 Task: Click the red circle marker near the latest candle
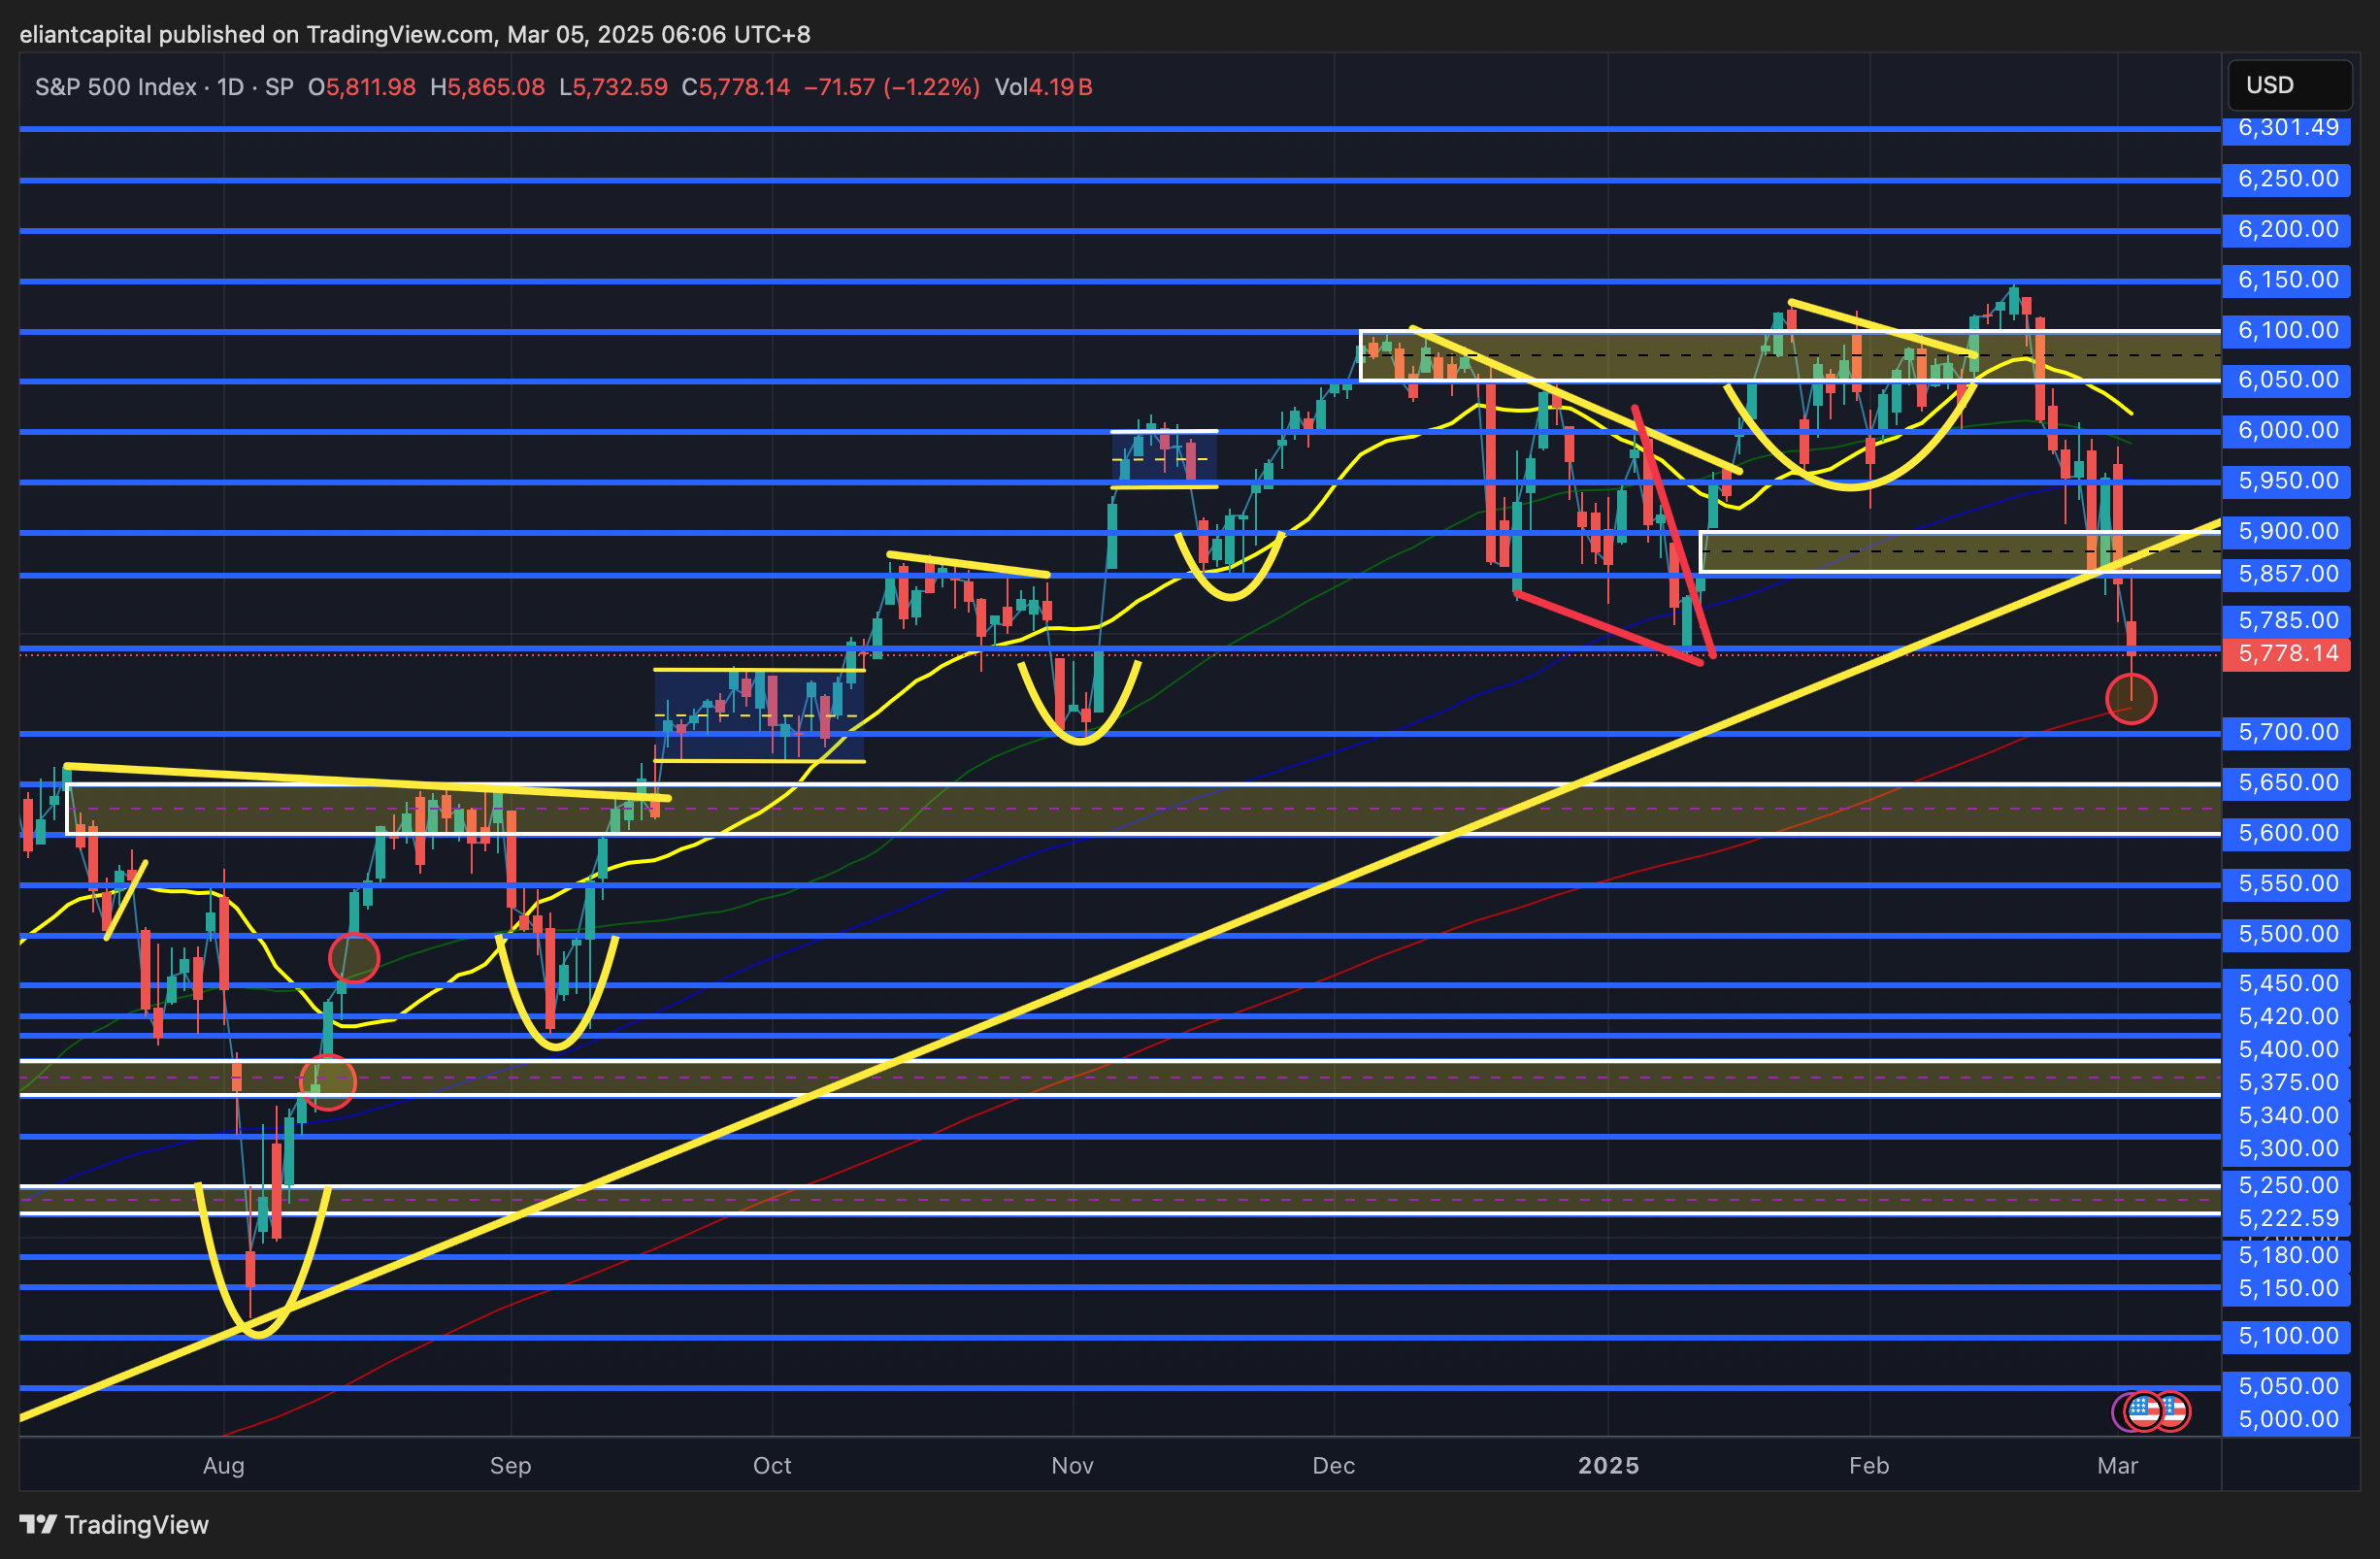[x=2130, y=699]
